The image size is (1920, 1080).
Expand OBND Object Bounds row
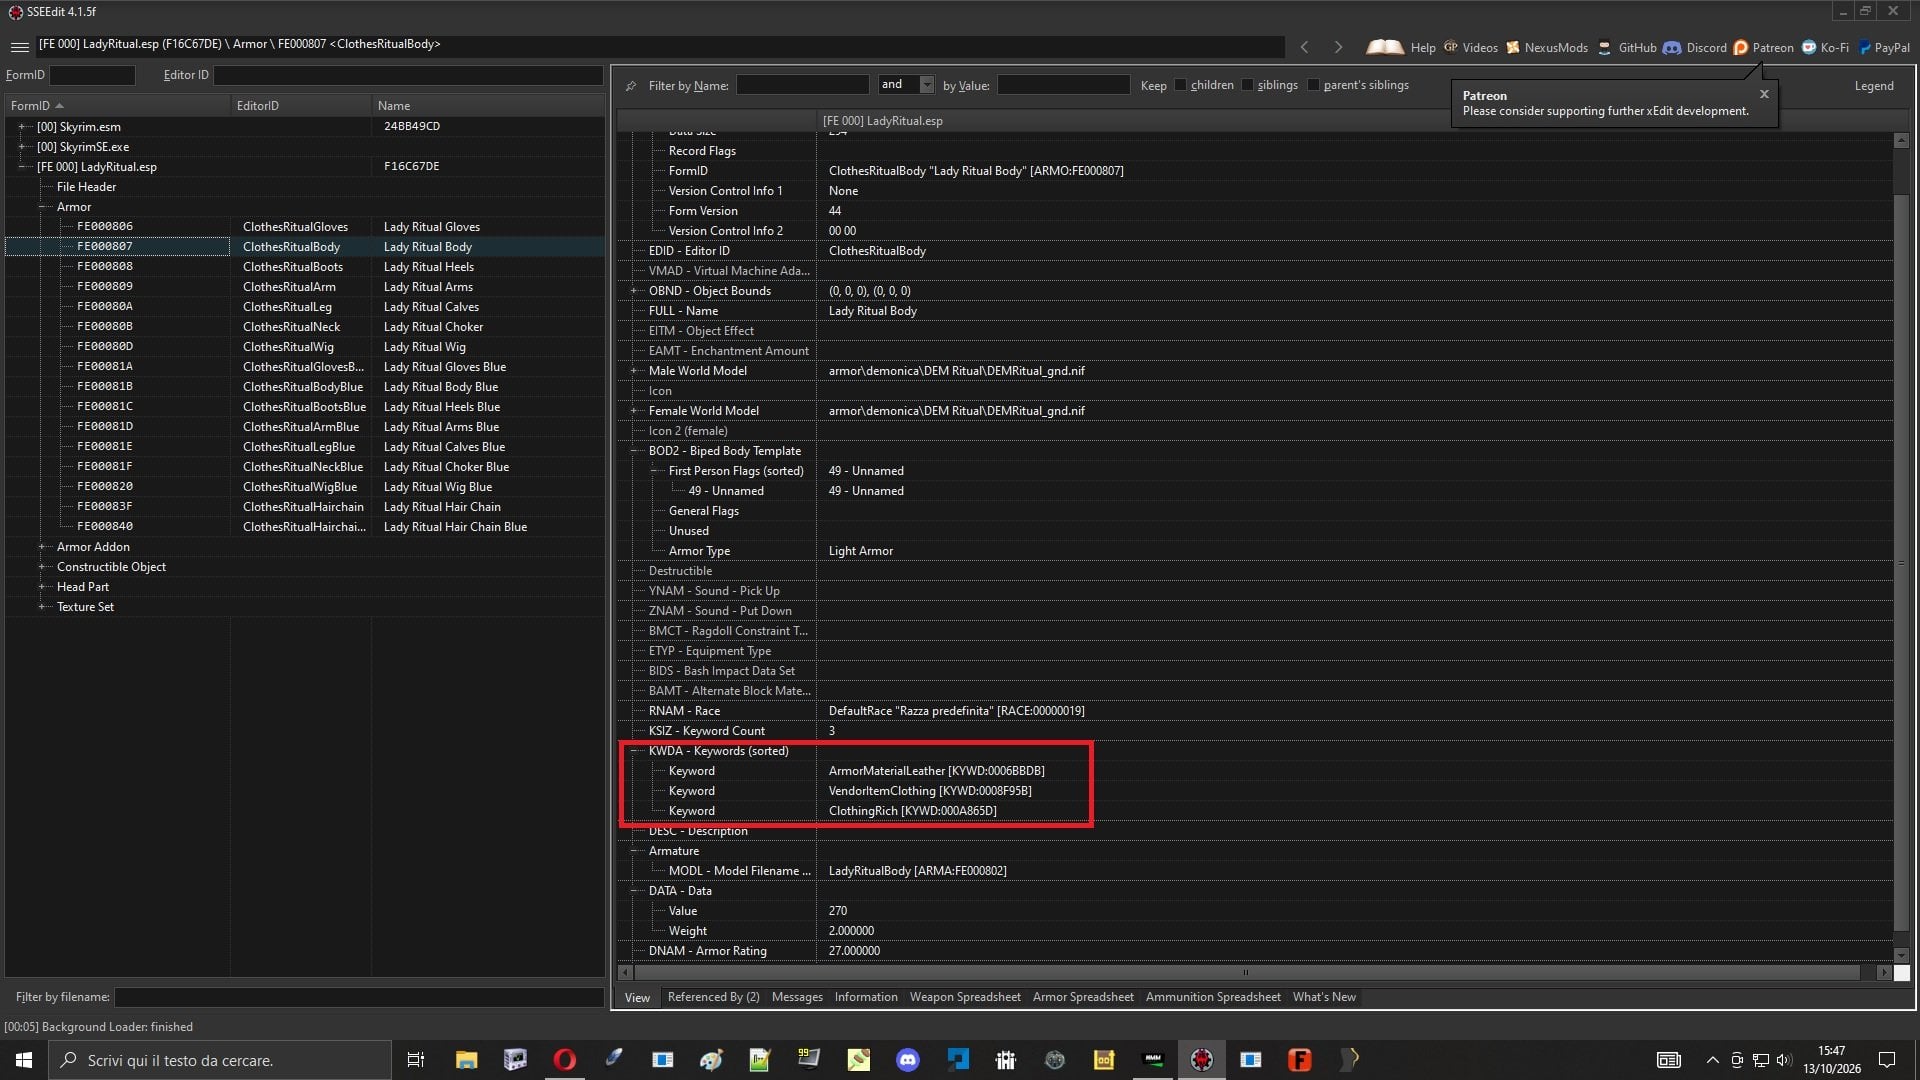[633, 291]
